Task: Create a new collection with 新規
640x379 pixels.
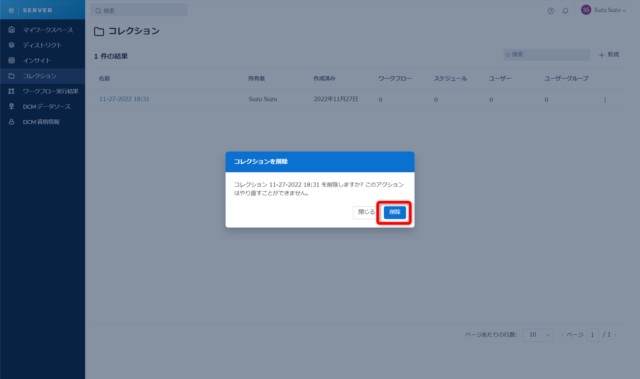Action: coord(609,54)
